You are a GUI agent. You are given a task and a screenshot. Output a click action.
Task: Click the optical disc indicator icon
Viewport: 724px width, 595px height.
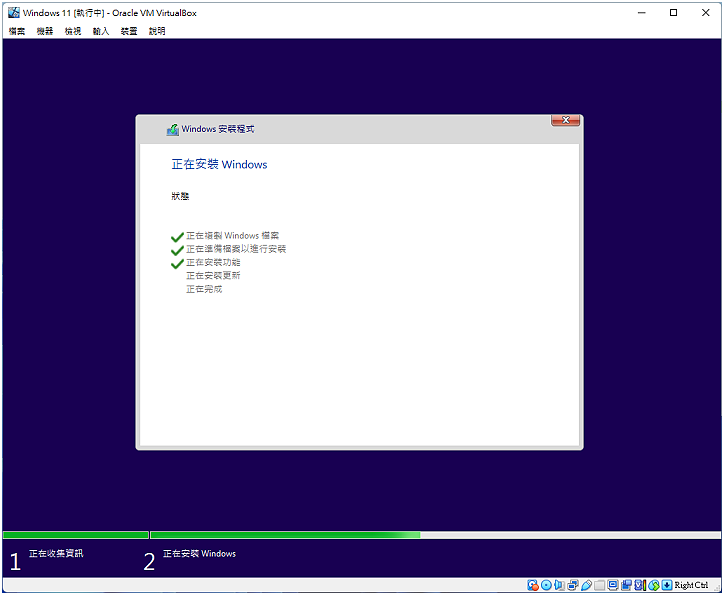click(546, 585)
